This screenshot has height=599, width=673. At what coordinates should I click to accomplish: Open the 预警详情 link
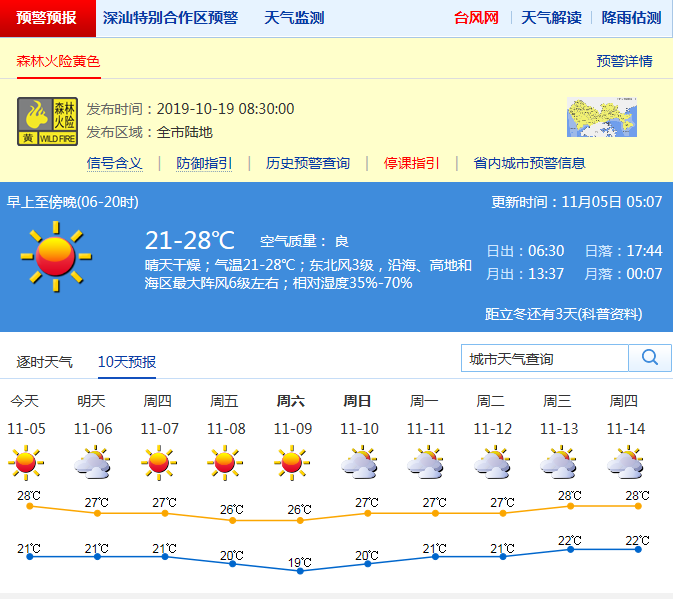click(624, 61)
